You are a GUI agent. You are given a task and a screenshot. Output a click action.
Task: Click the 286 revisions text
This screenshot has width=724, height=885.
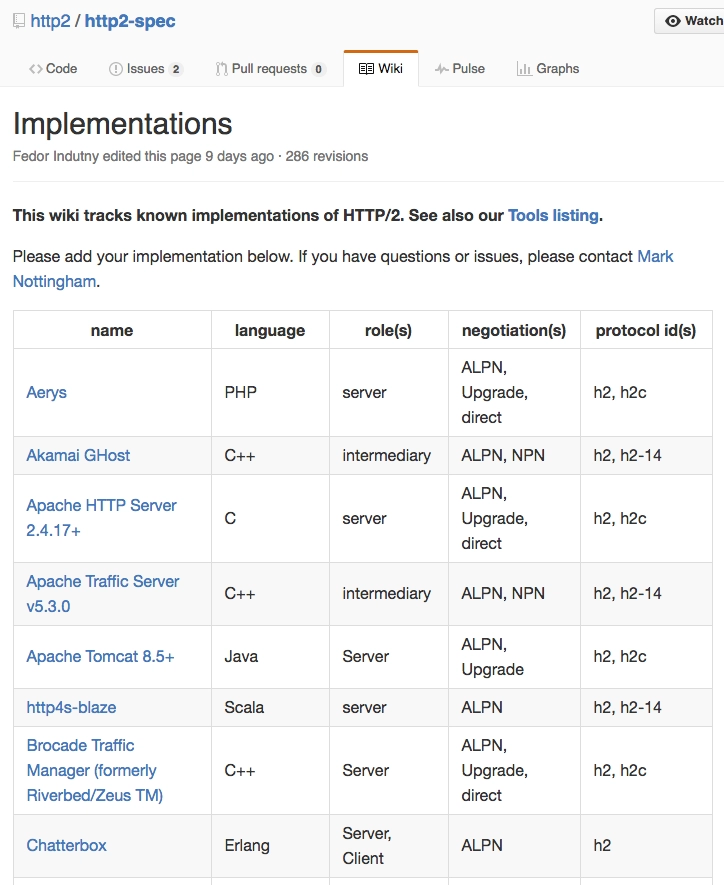[x=327, y=156]
